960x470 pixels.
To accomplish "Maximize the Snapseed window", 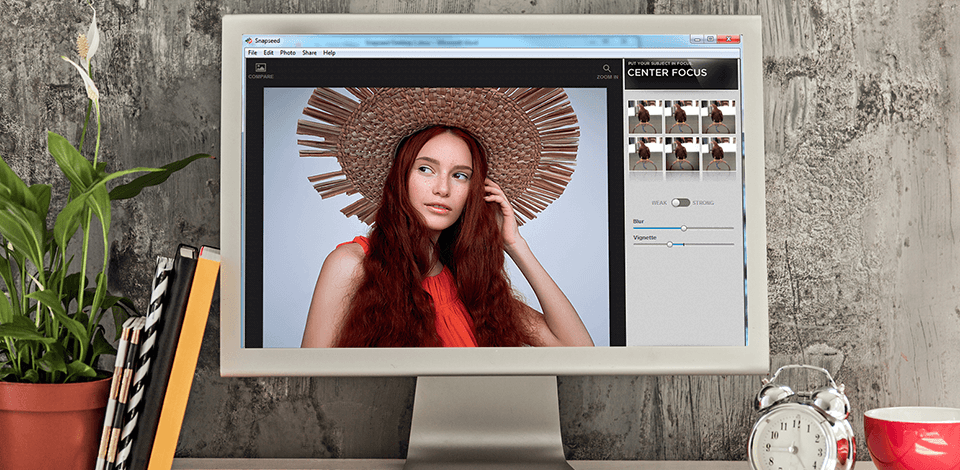I will (x=710, y=39).
